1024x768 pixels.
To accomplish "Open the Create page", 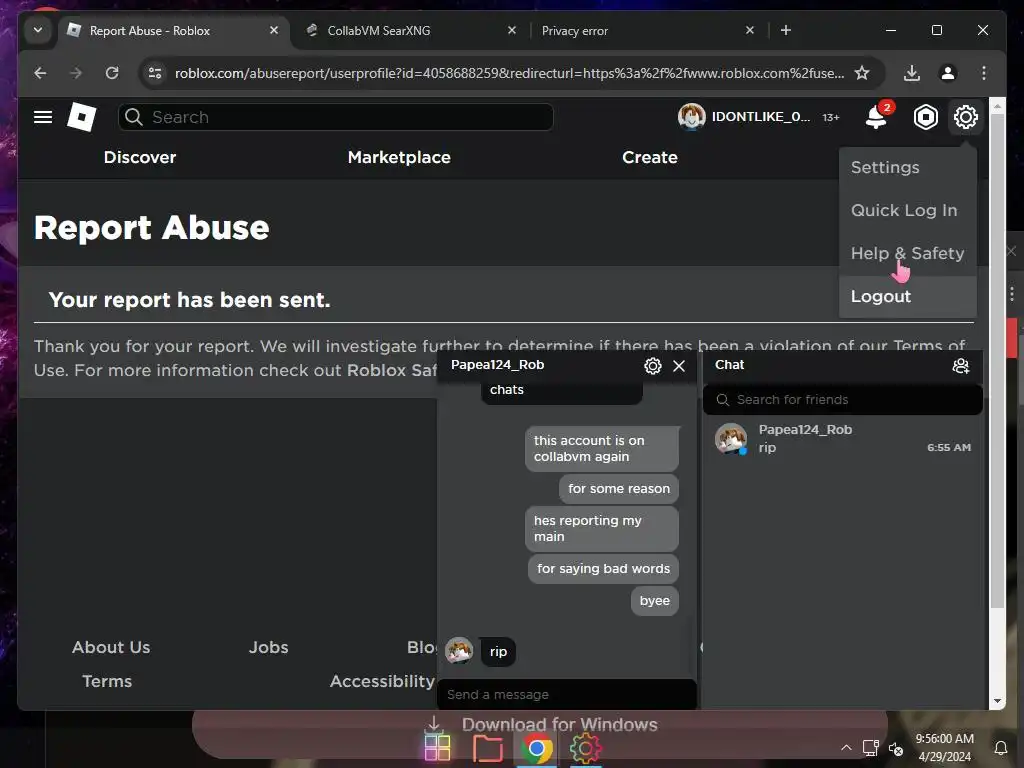I will (x=650, y=157).
